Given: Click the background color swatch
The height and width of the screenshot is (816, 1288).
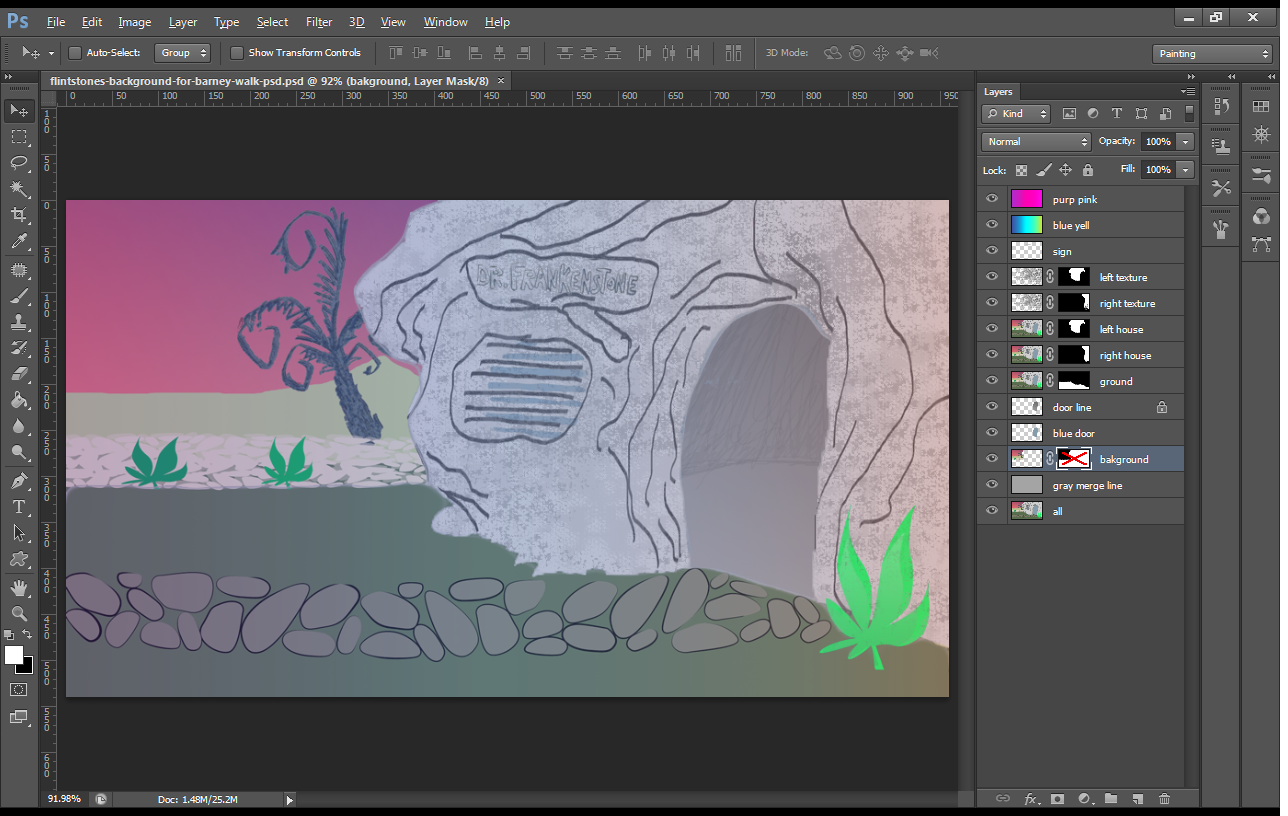Looking at the screenshot, I should tap(27, 666).
